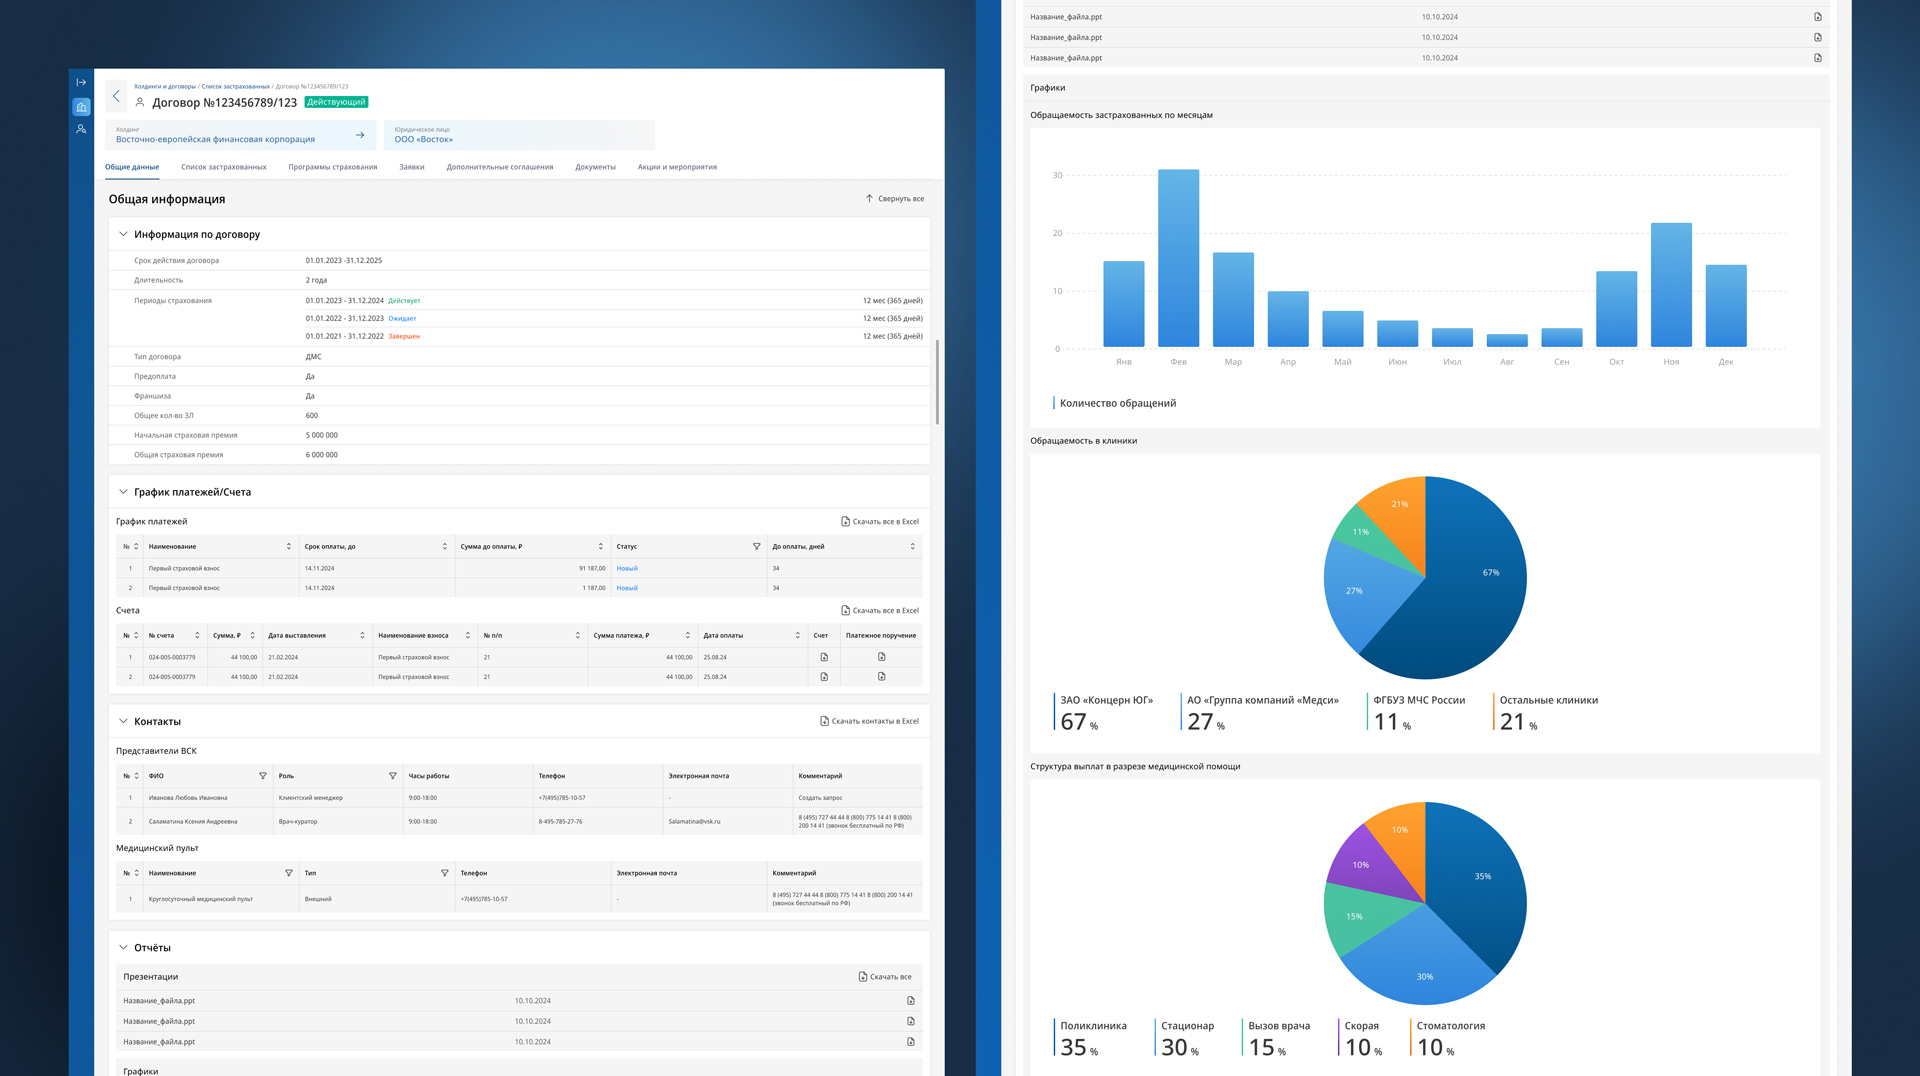The height and width of the screenshot is (1076, 1920).
Task: Open payment order icon in second Счета row
Action: (x=881, y=677)
